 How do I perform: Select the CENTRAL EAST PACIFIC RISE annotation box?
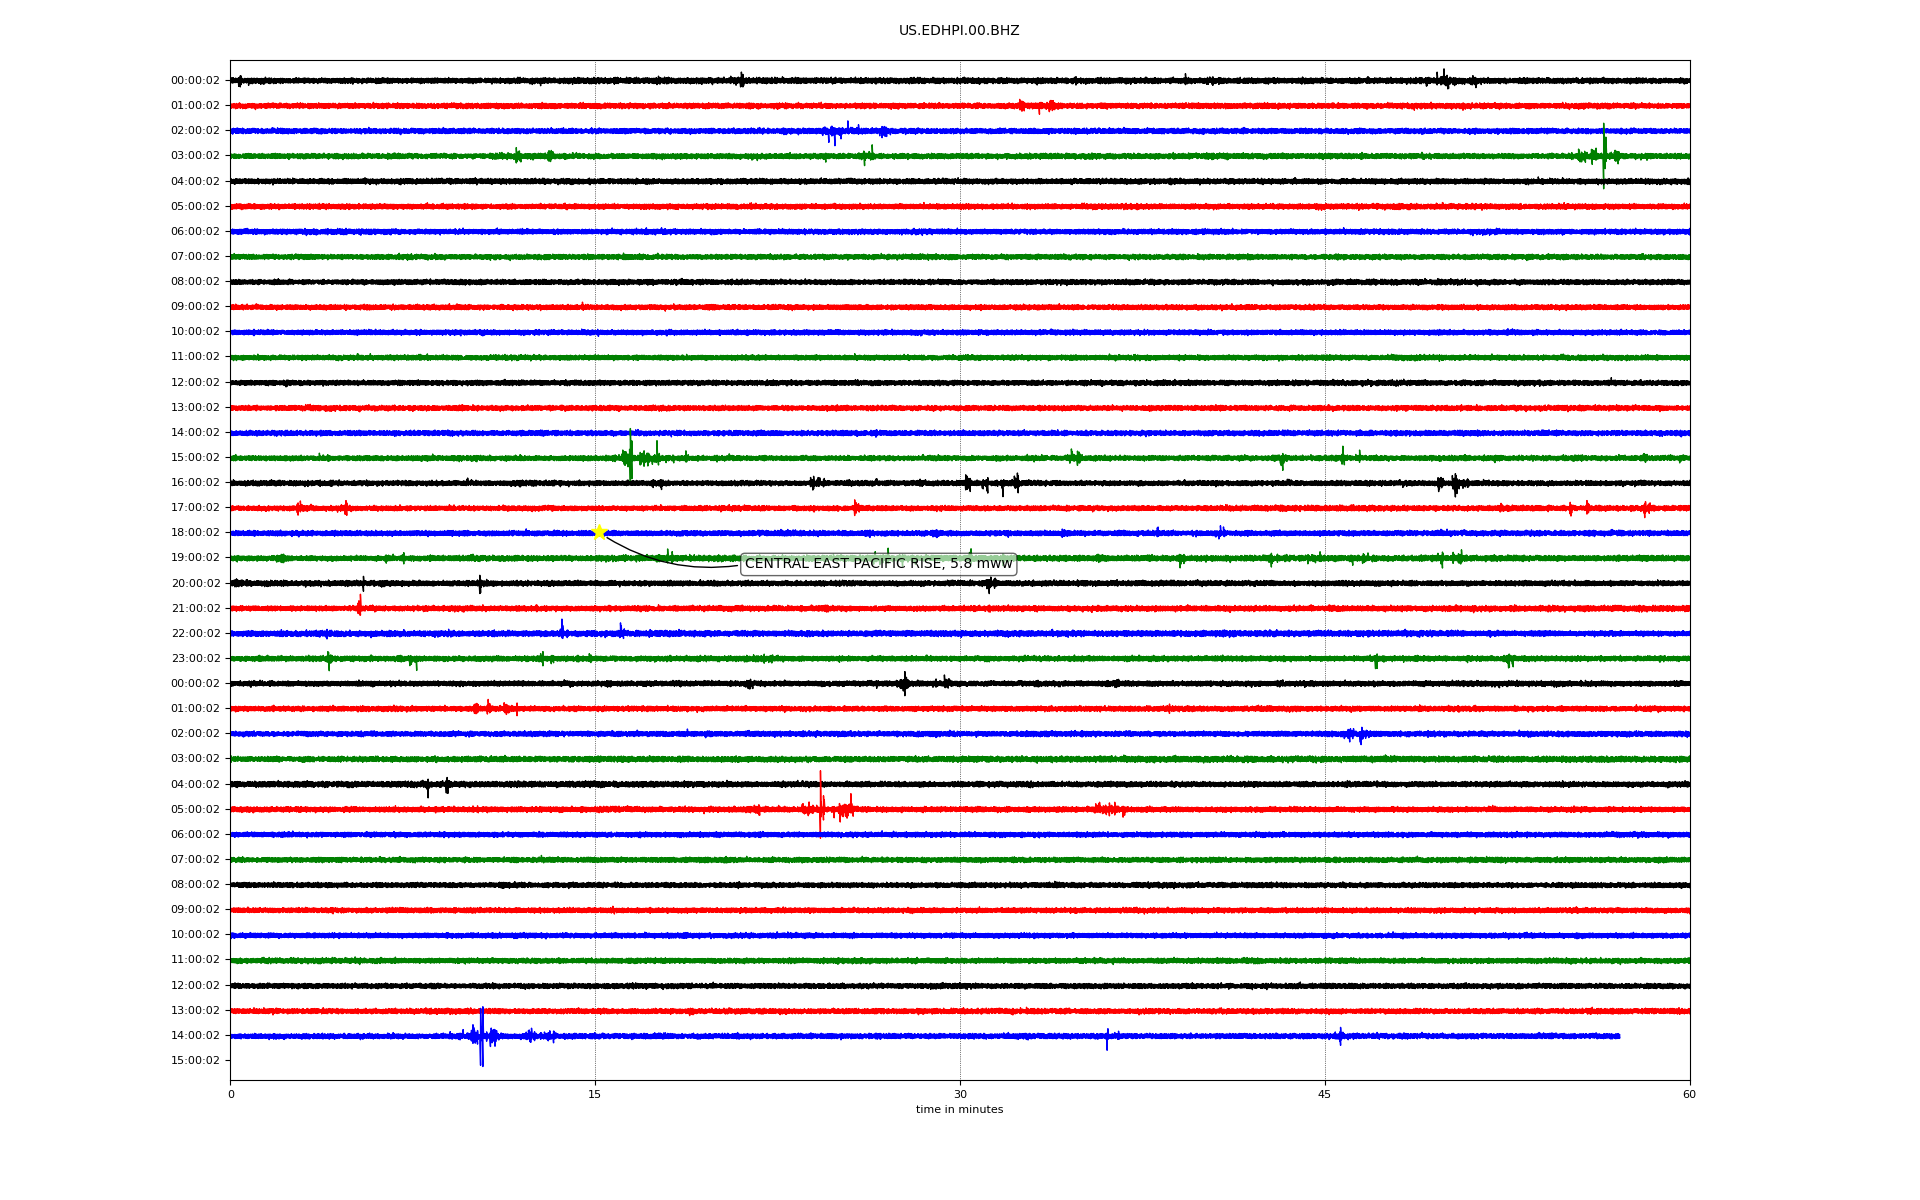pos(878,564)
